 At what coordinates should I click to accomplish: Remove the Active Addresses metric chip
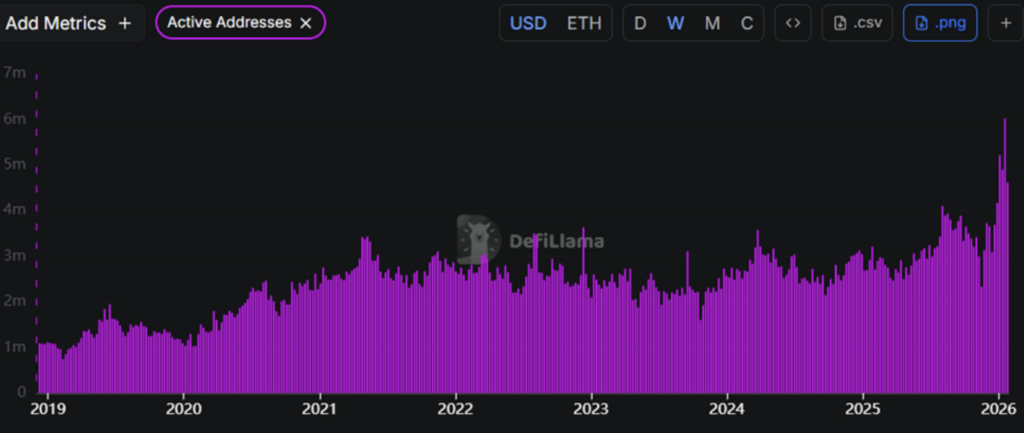306,23
